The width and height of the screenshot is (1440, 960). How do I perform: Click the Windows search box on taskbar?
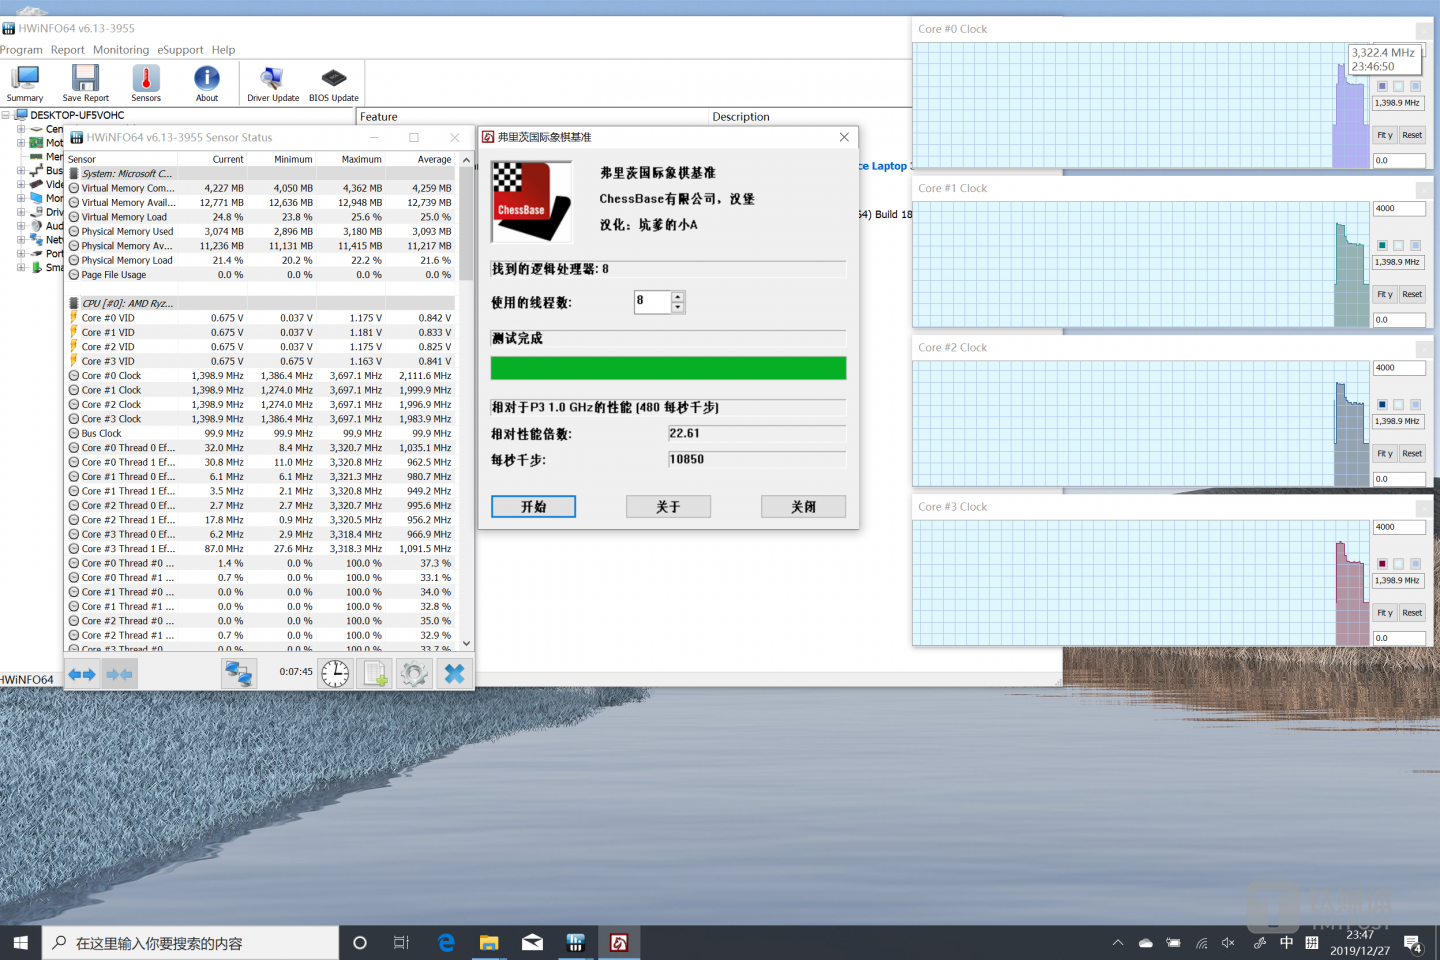[190, 943]
